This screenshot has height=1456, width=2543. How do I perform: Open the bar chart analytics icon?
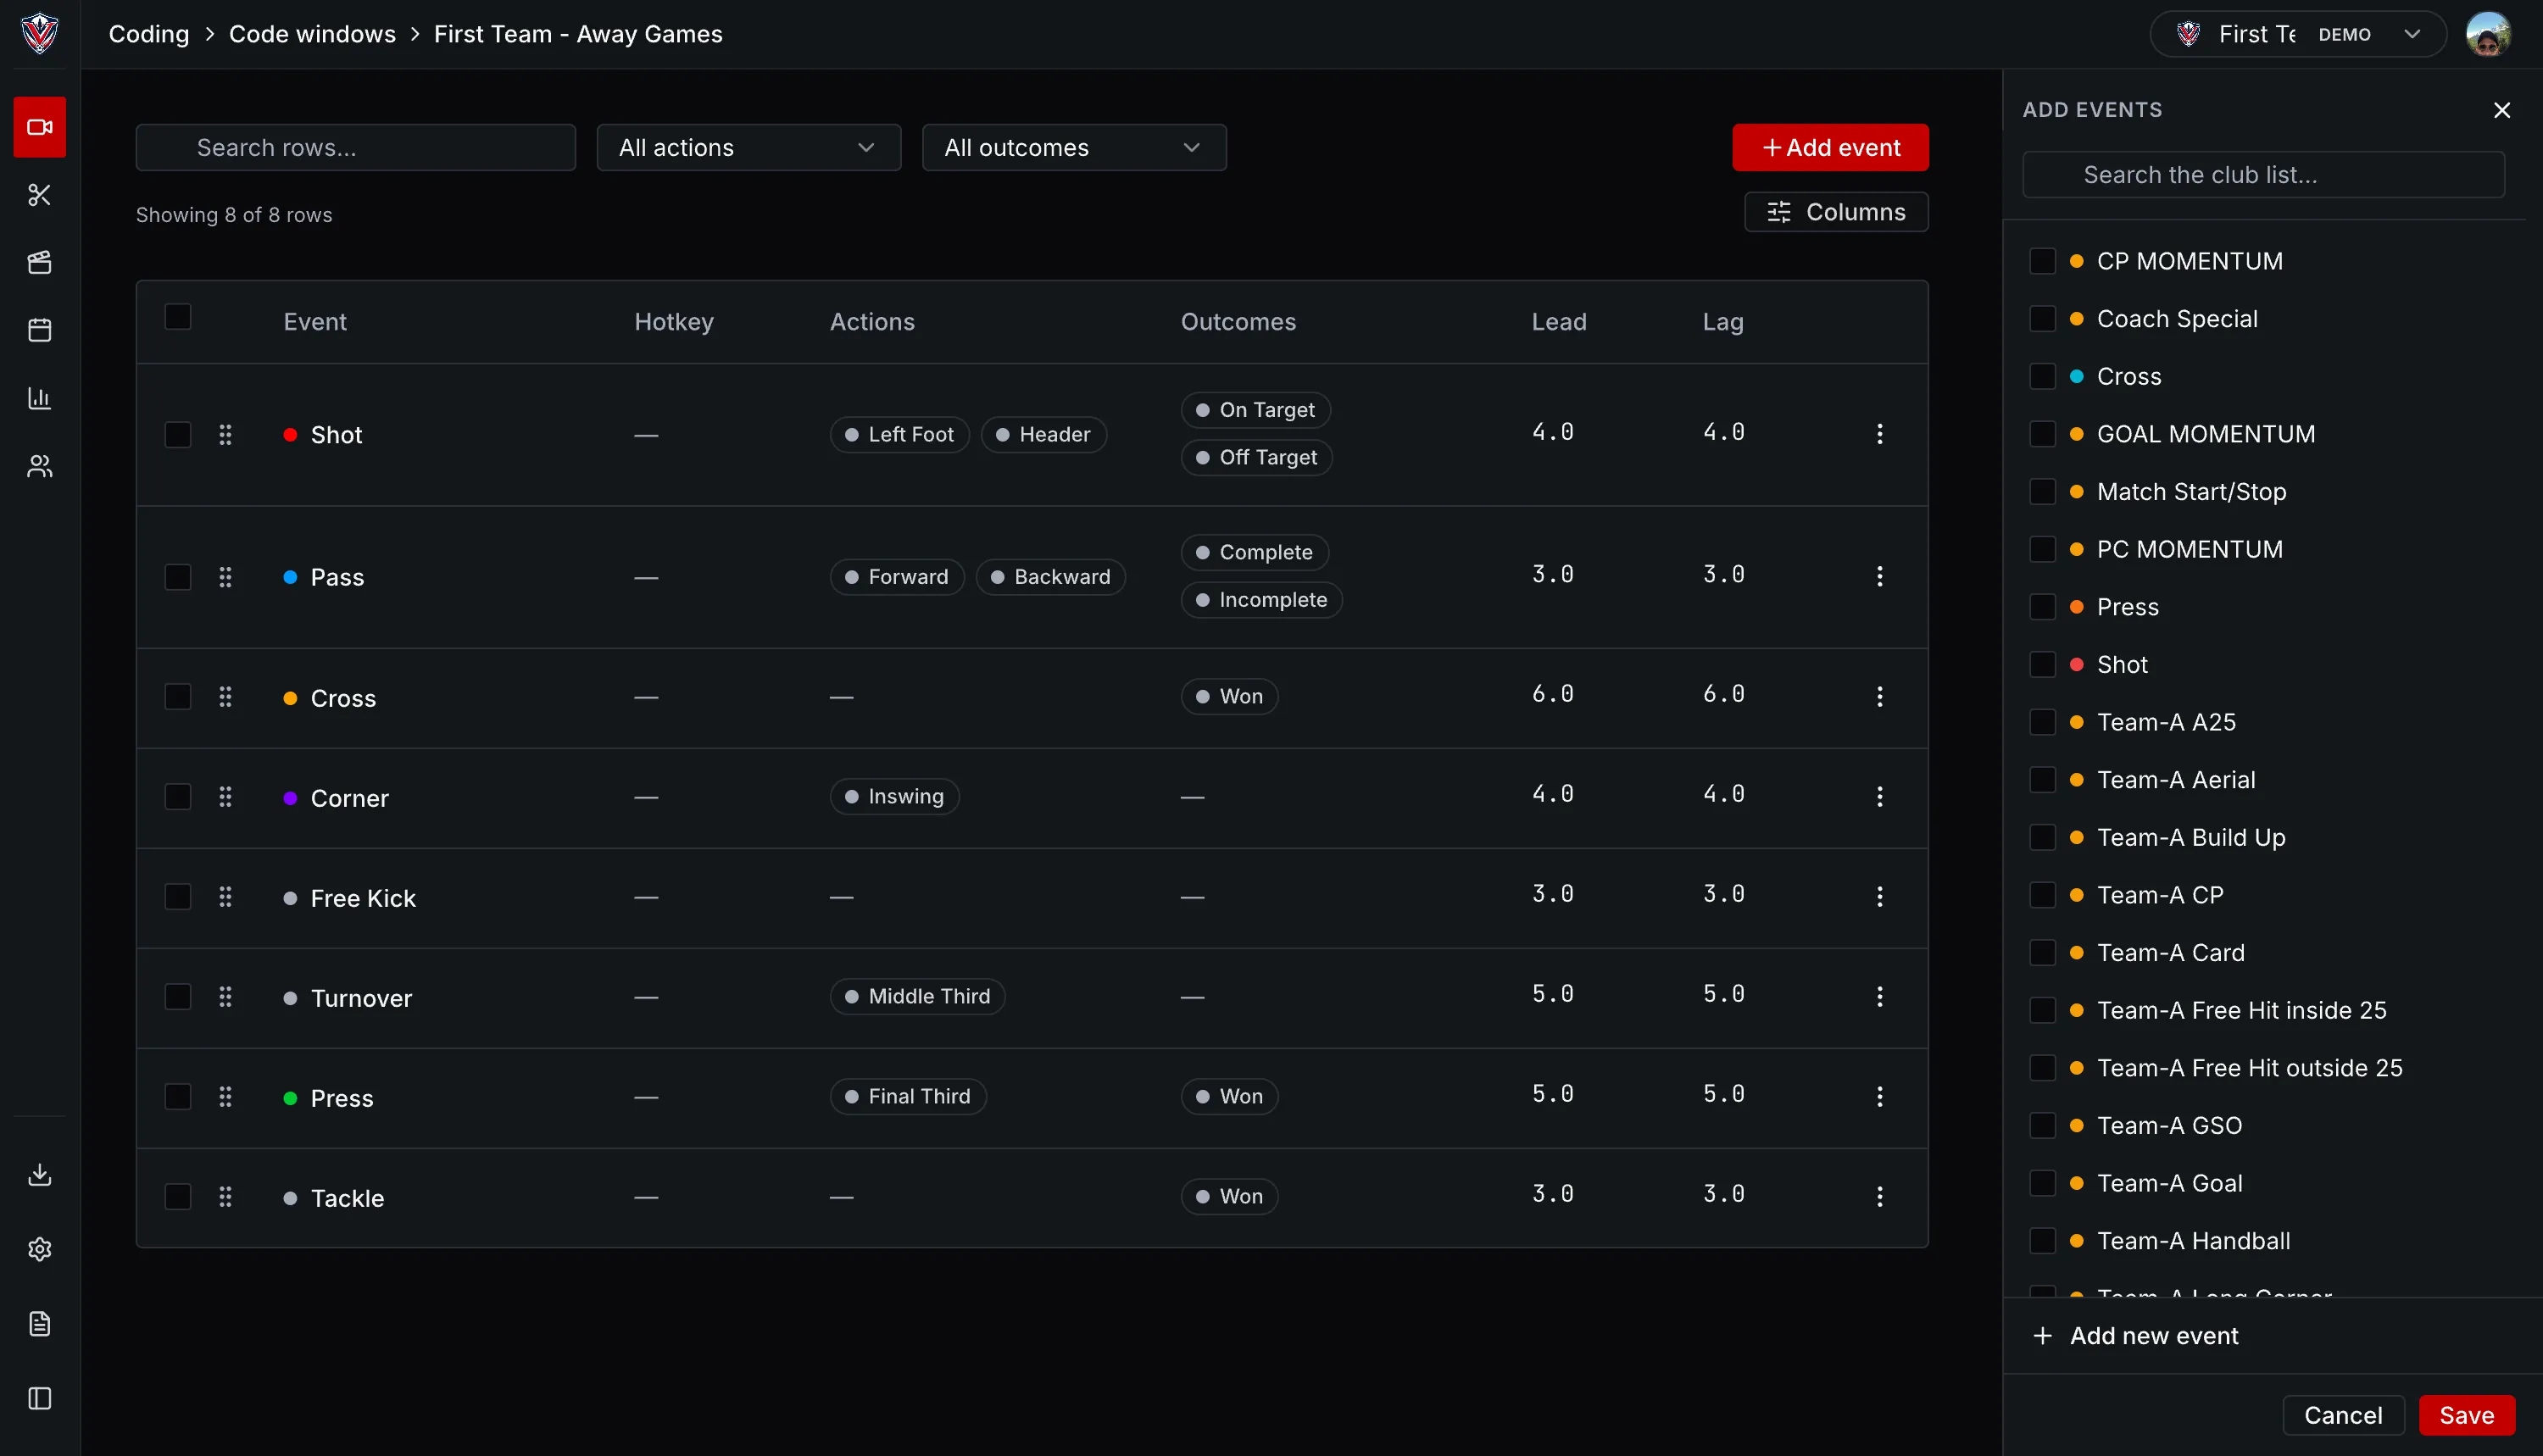[x=40, y=398]
